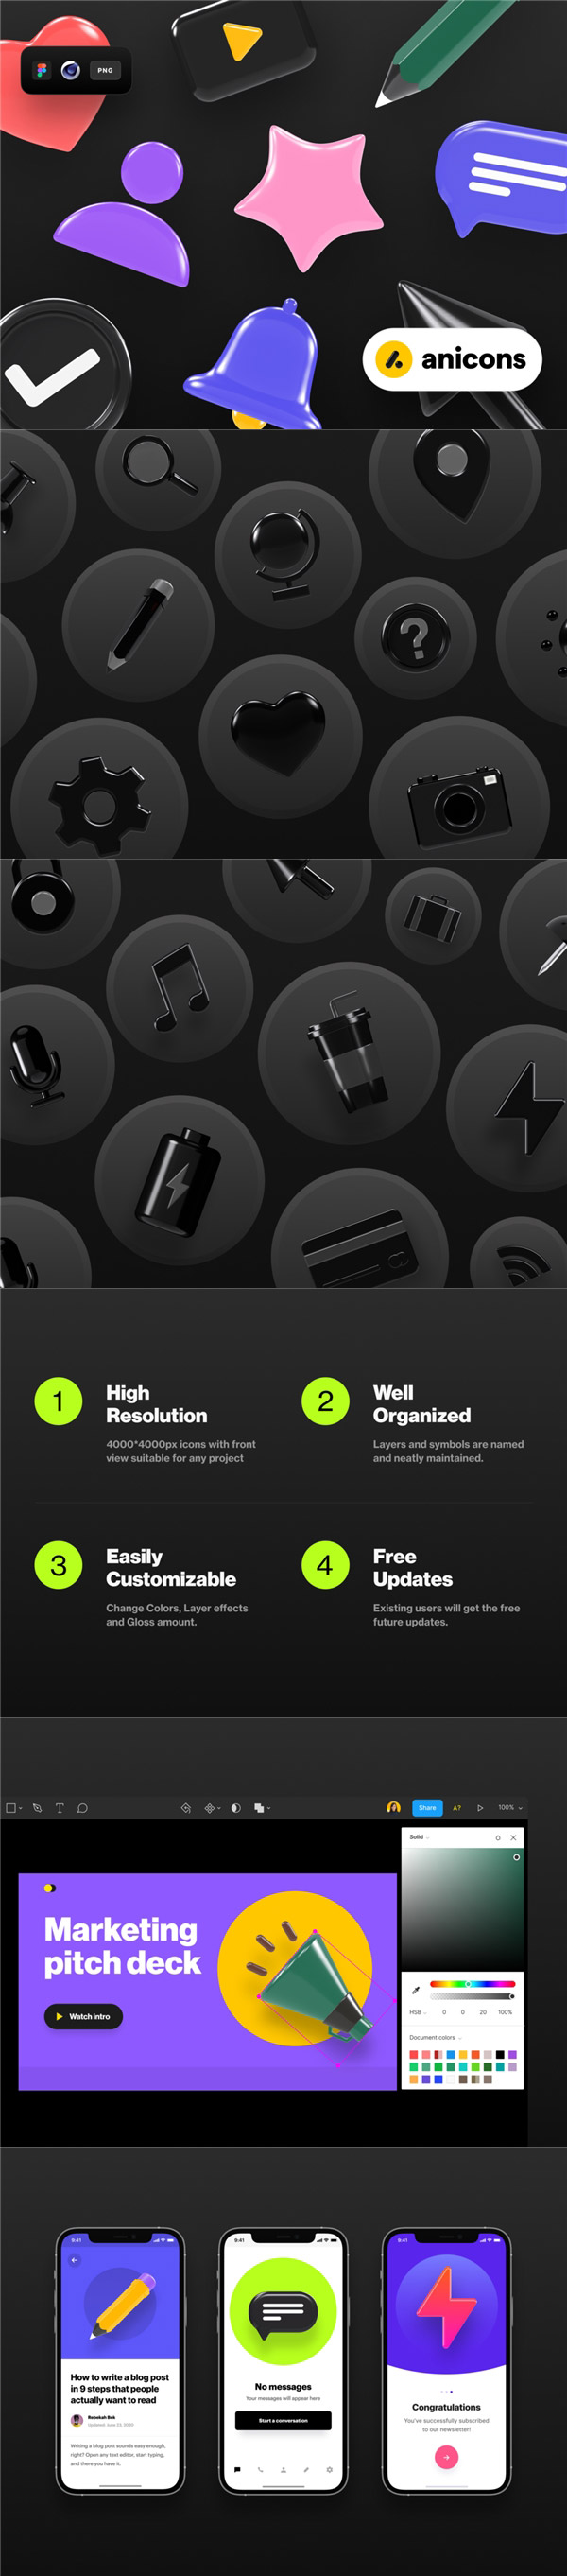Select the settings gear tab on phone

[329, 2469]
